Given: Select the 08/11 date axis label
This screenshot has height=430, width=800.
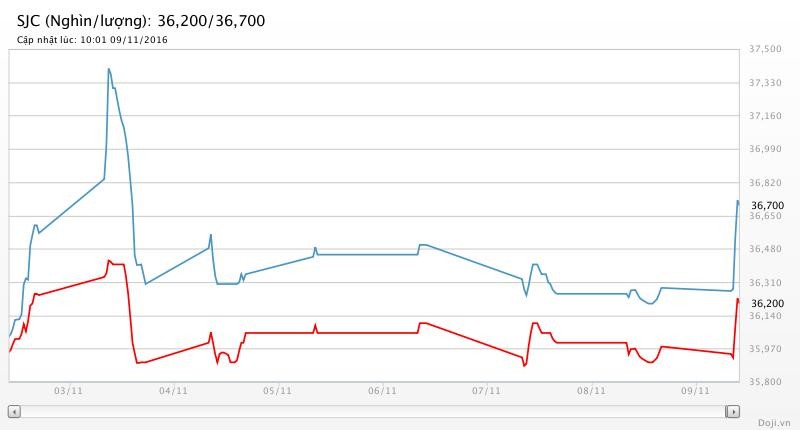Looking at the screenshot, I should tap(590, 392).
